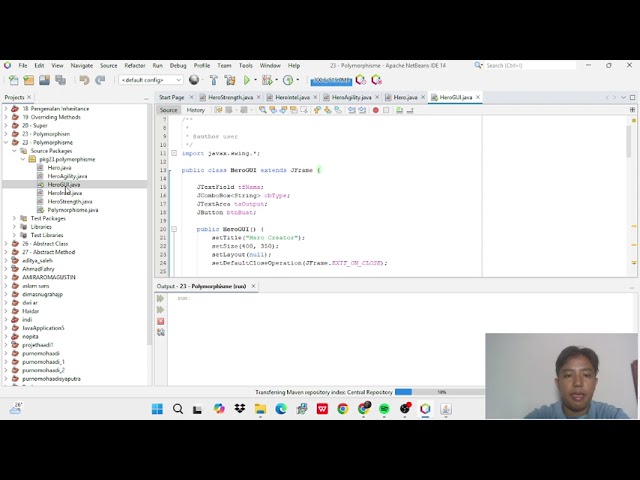This screenshot has width=640, height=480.
Task: Click the New File toolbar icon
Action: coord(13,80)
